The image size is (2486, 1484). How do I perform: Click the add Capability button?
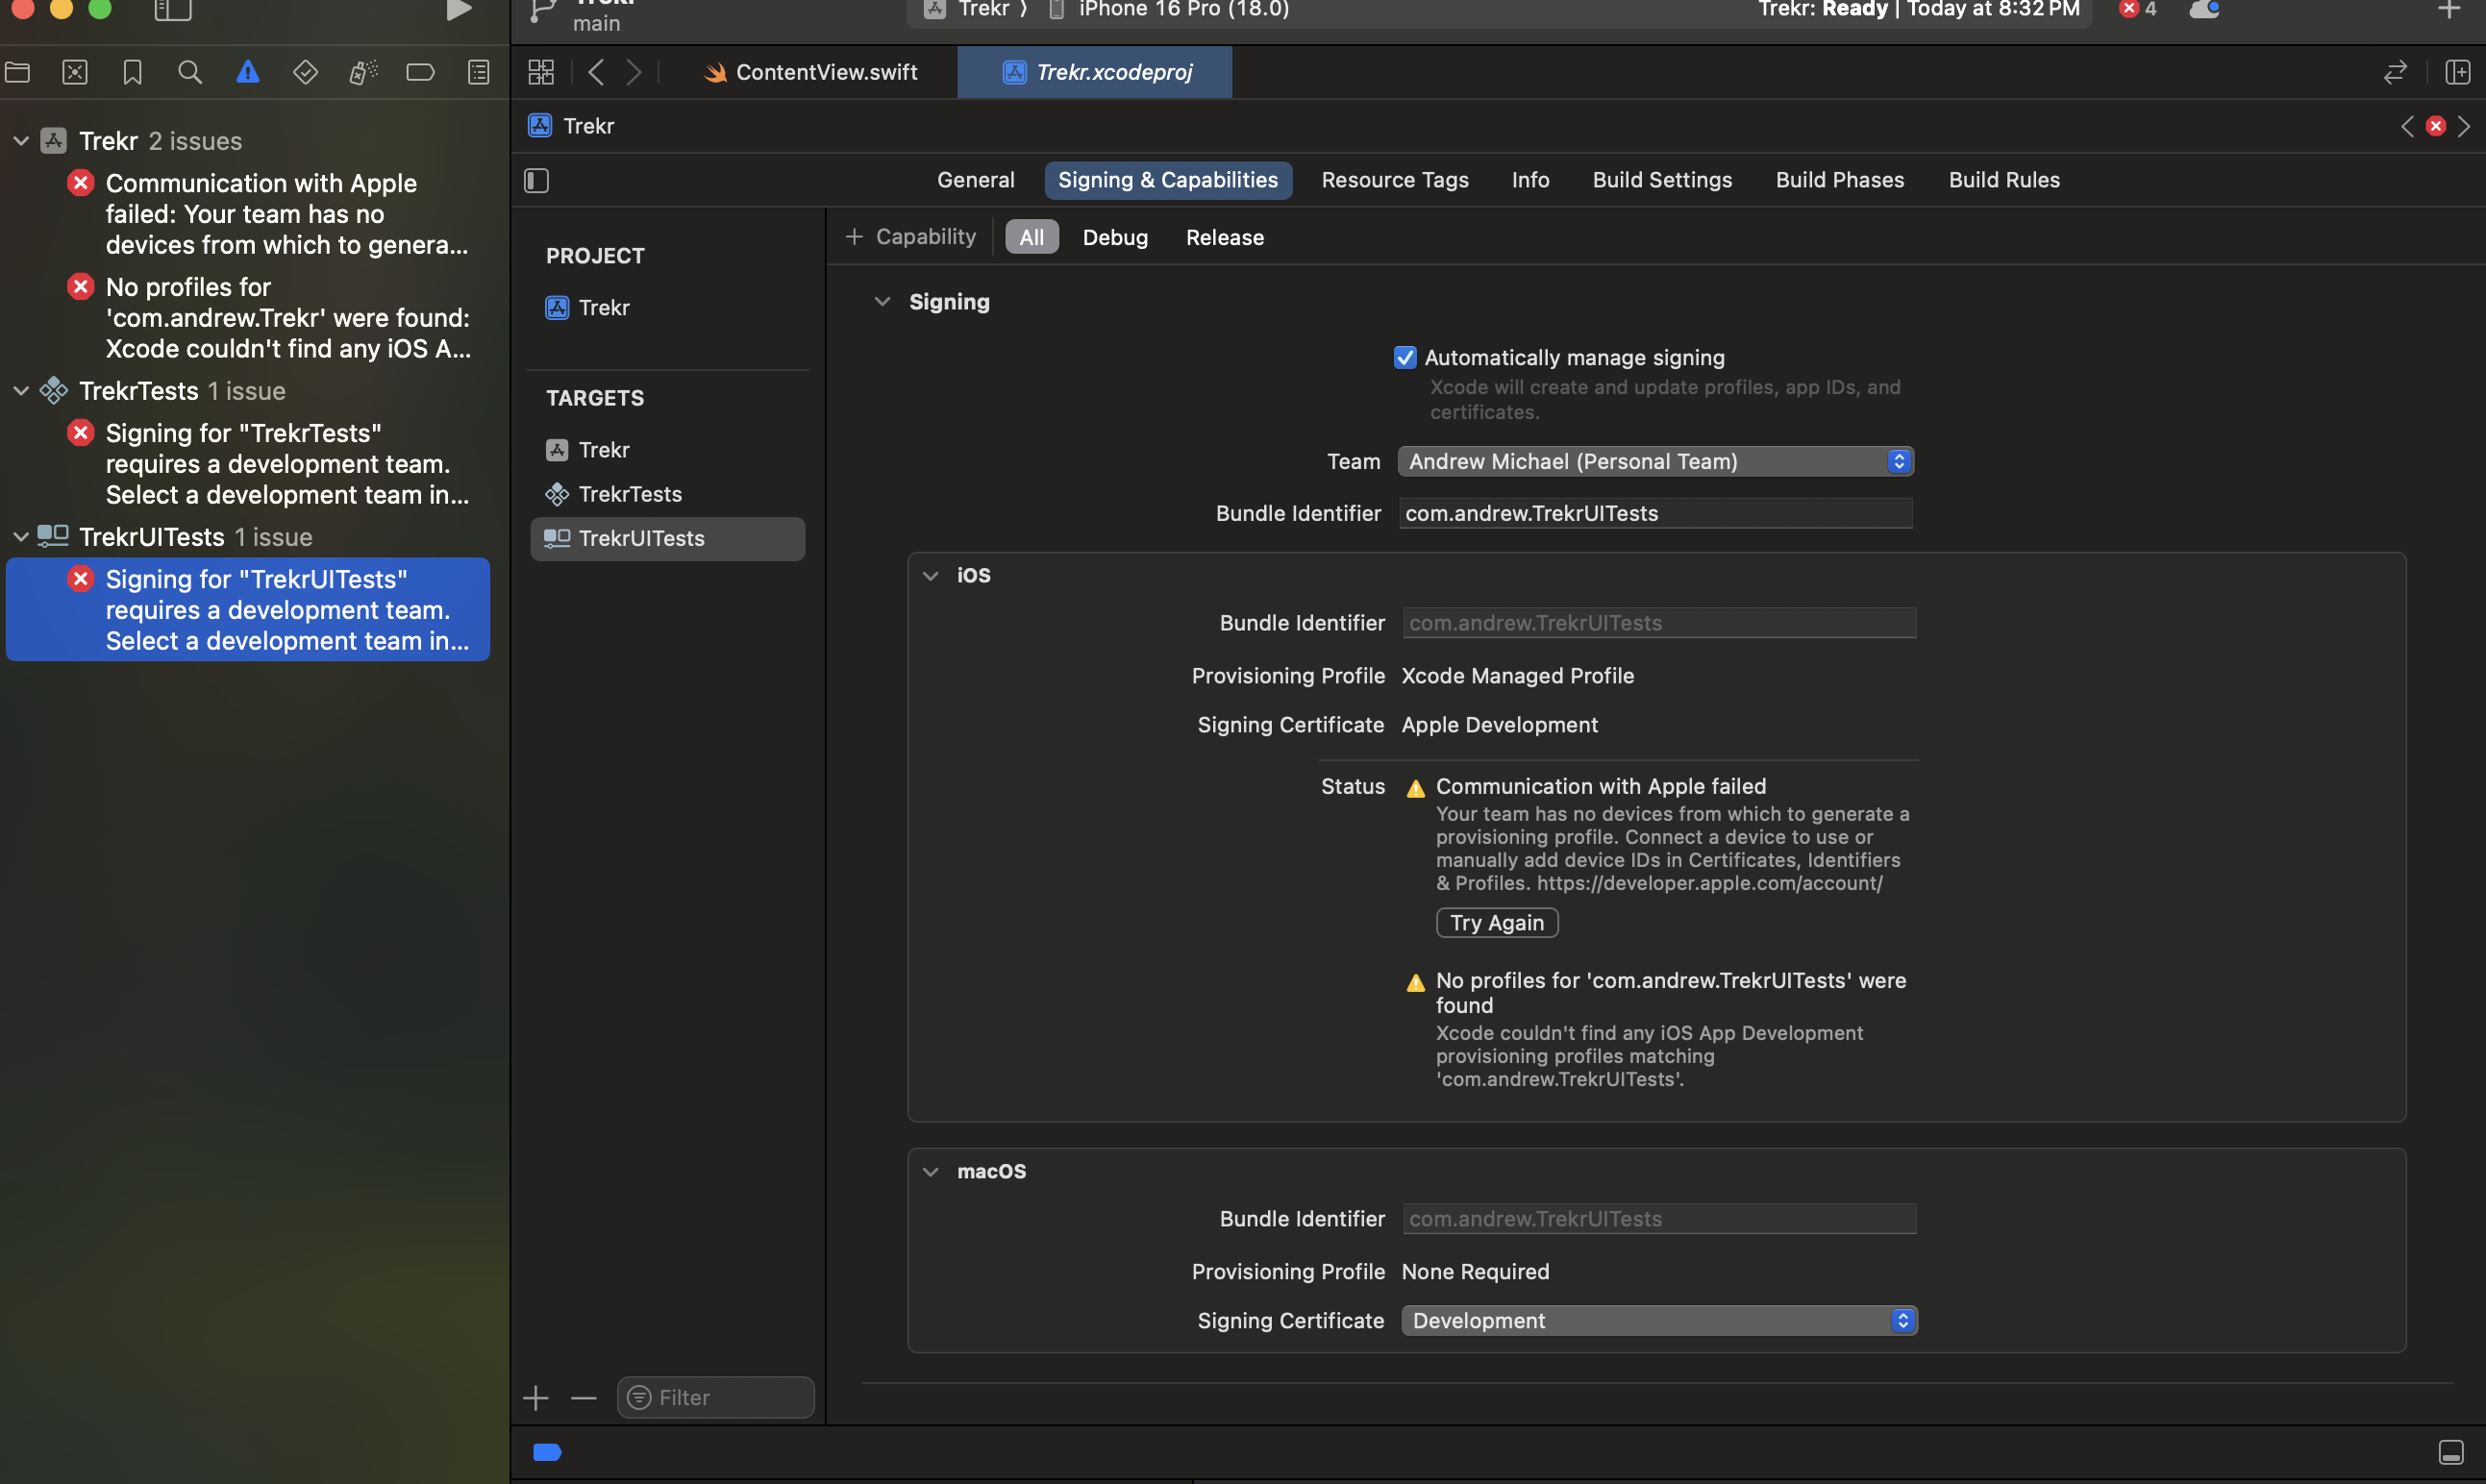pyautogui.click(x=911, y=237)
